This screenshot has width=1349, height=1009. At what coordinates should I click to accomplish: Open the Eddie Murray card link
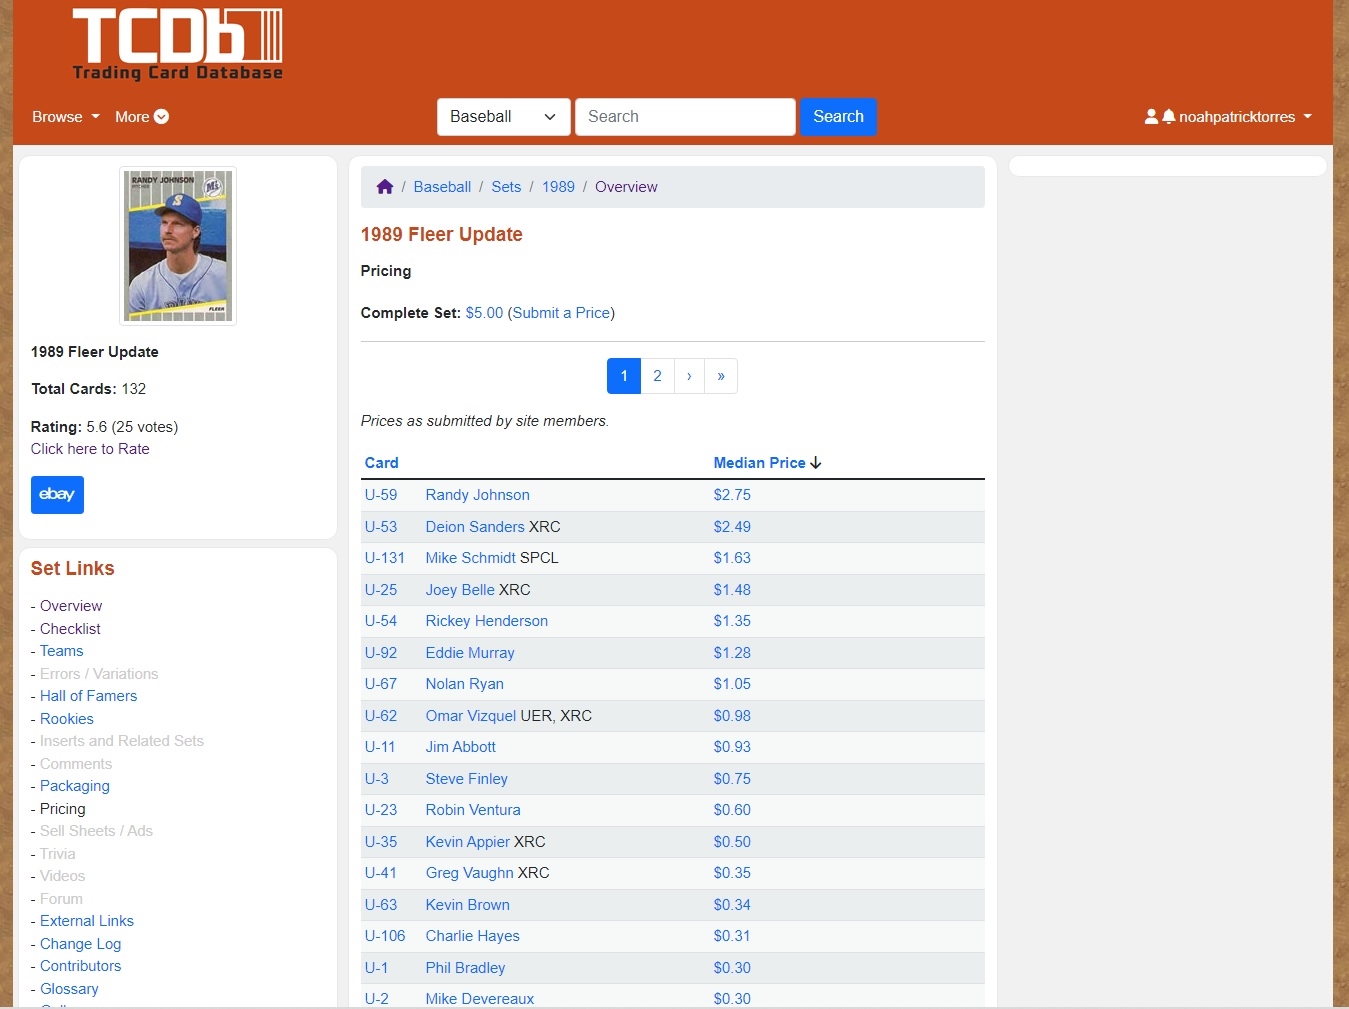470,653
